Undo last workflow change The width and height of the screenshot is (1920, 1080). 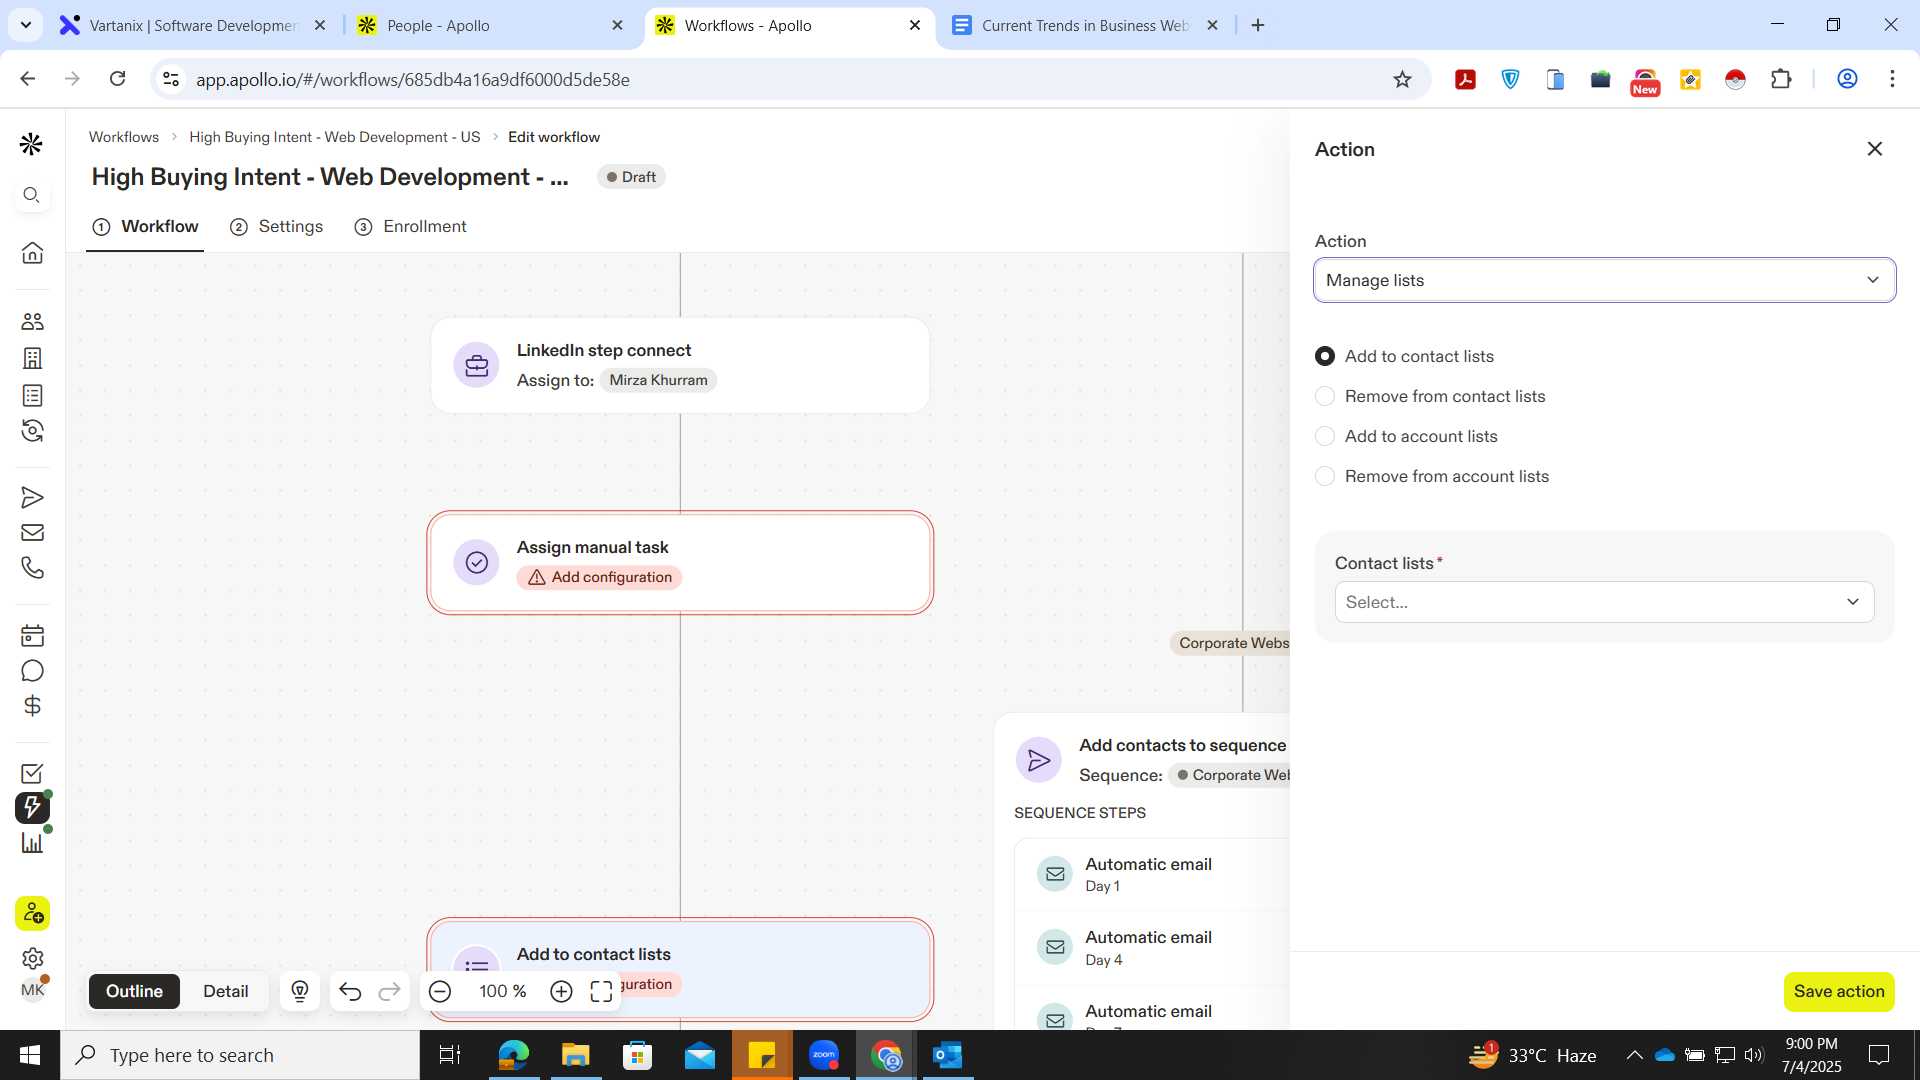point(350,991)
